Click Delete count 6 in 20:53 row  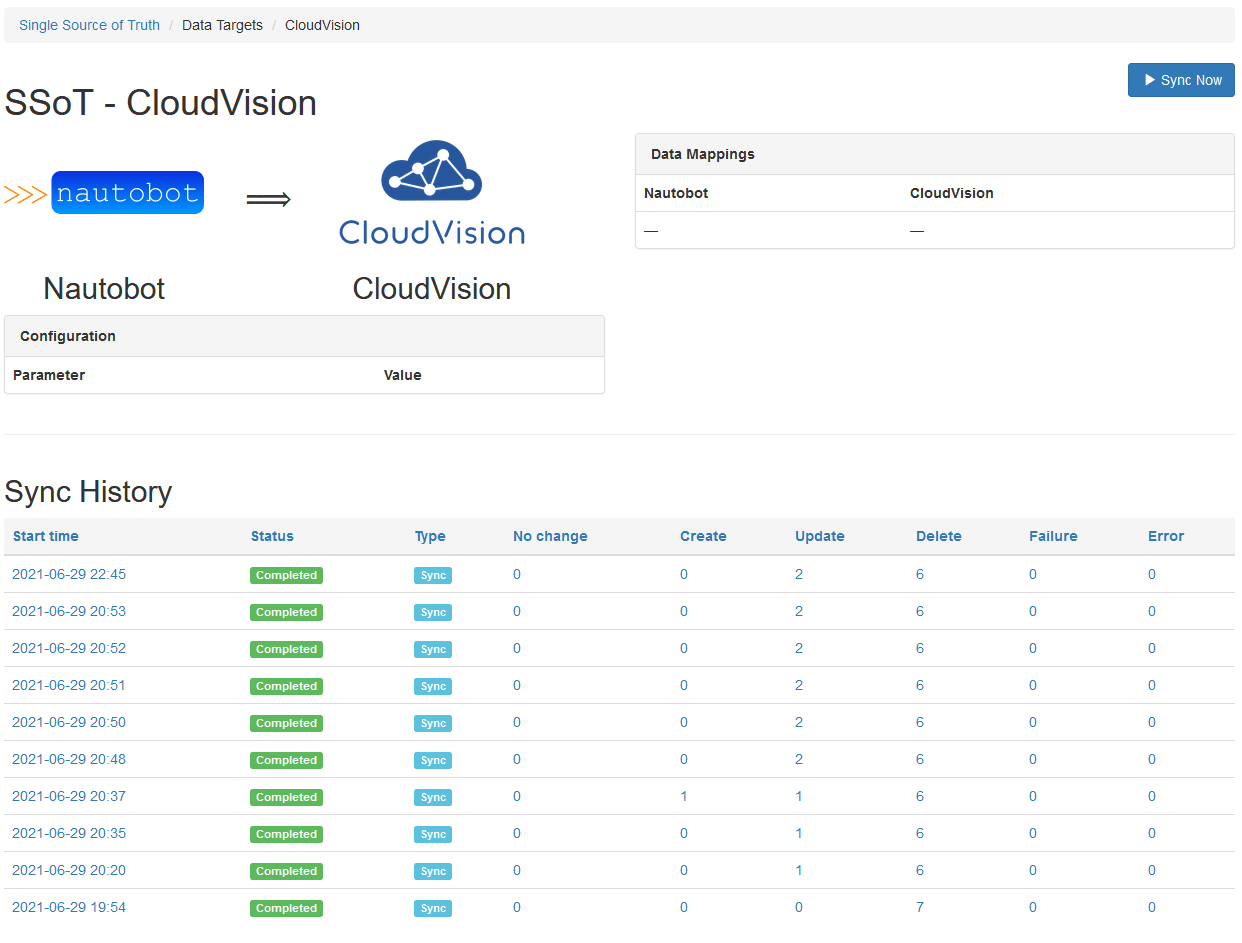(920, 611)
